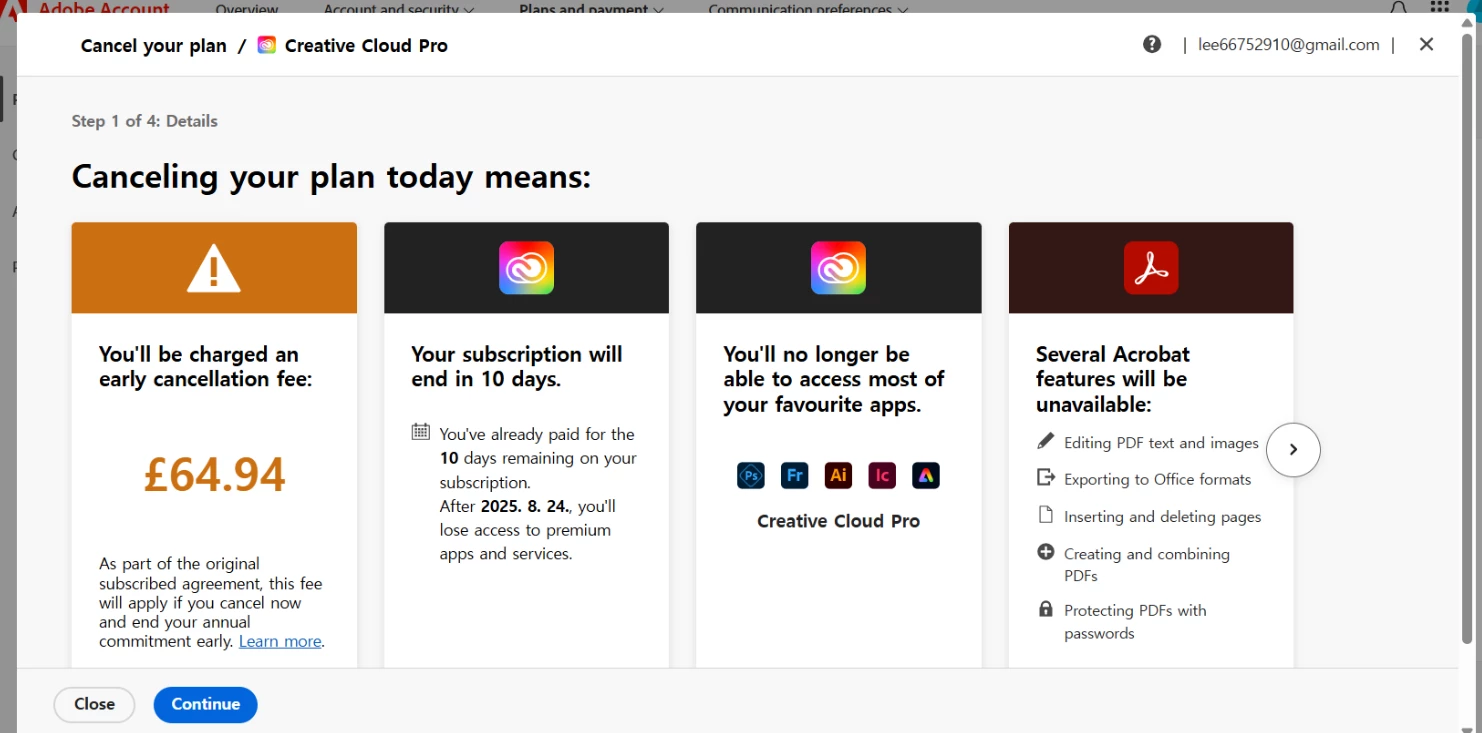Image resolution: width=1482 pixels, height=733 pixels.
Task: Close the cancel plan dialog
Action: (x=1426, y=44)
